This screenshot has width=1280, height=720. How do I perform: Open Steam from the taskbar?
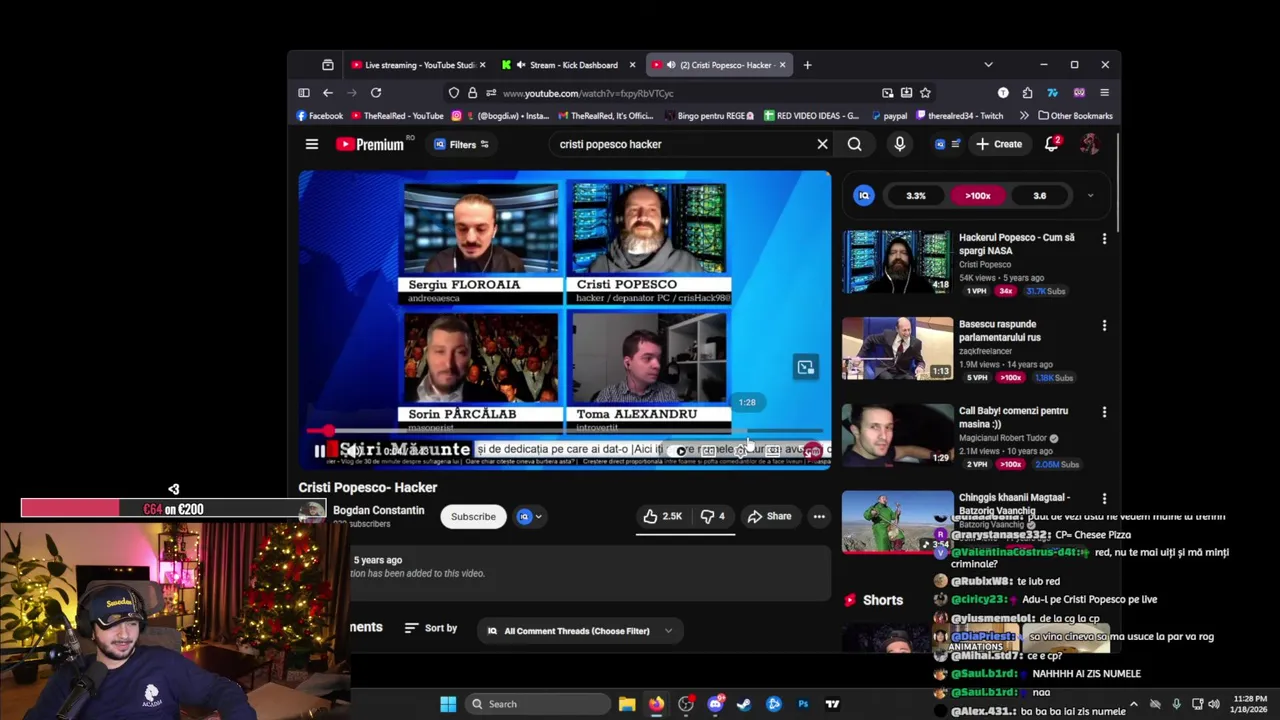pos(744,704)
